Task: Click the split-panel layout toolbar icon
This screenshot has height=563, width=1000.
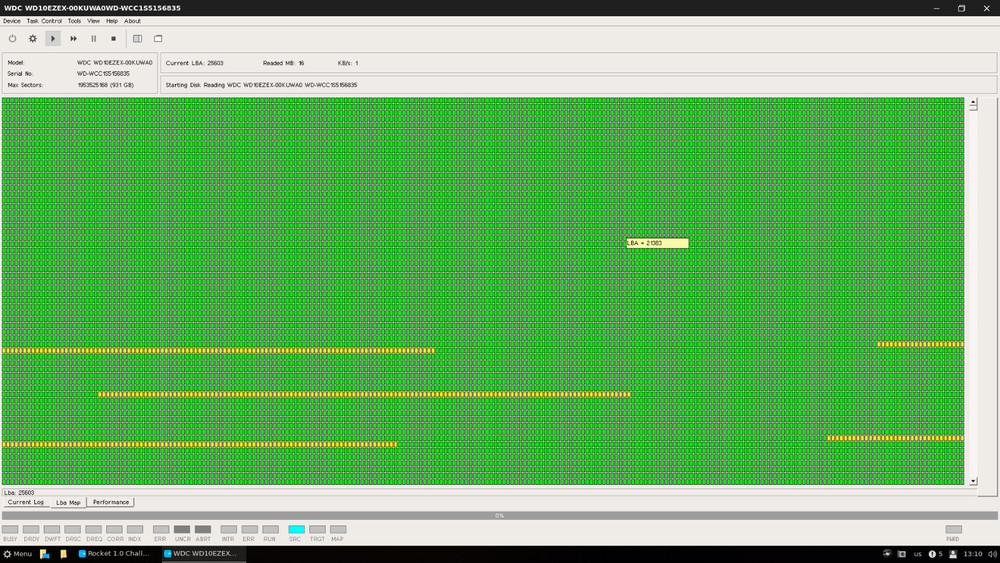Action: (x=137, y=39)
